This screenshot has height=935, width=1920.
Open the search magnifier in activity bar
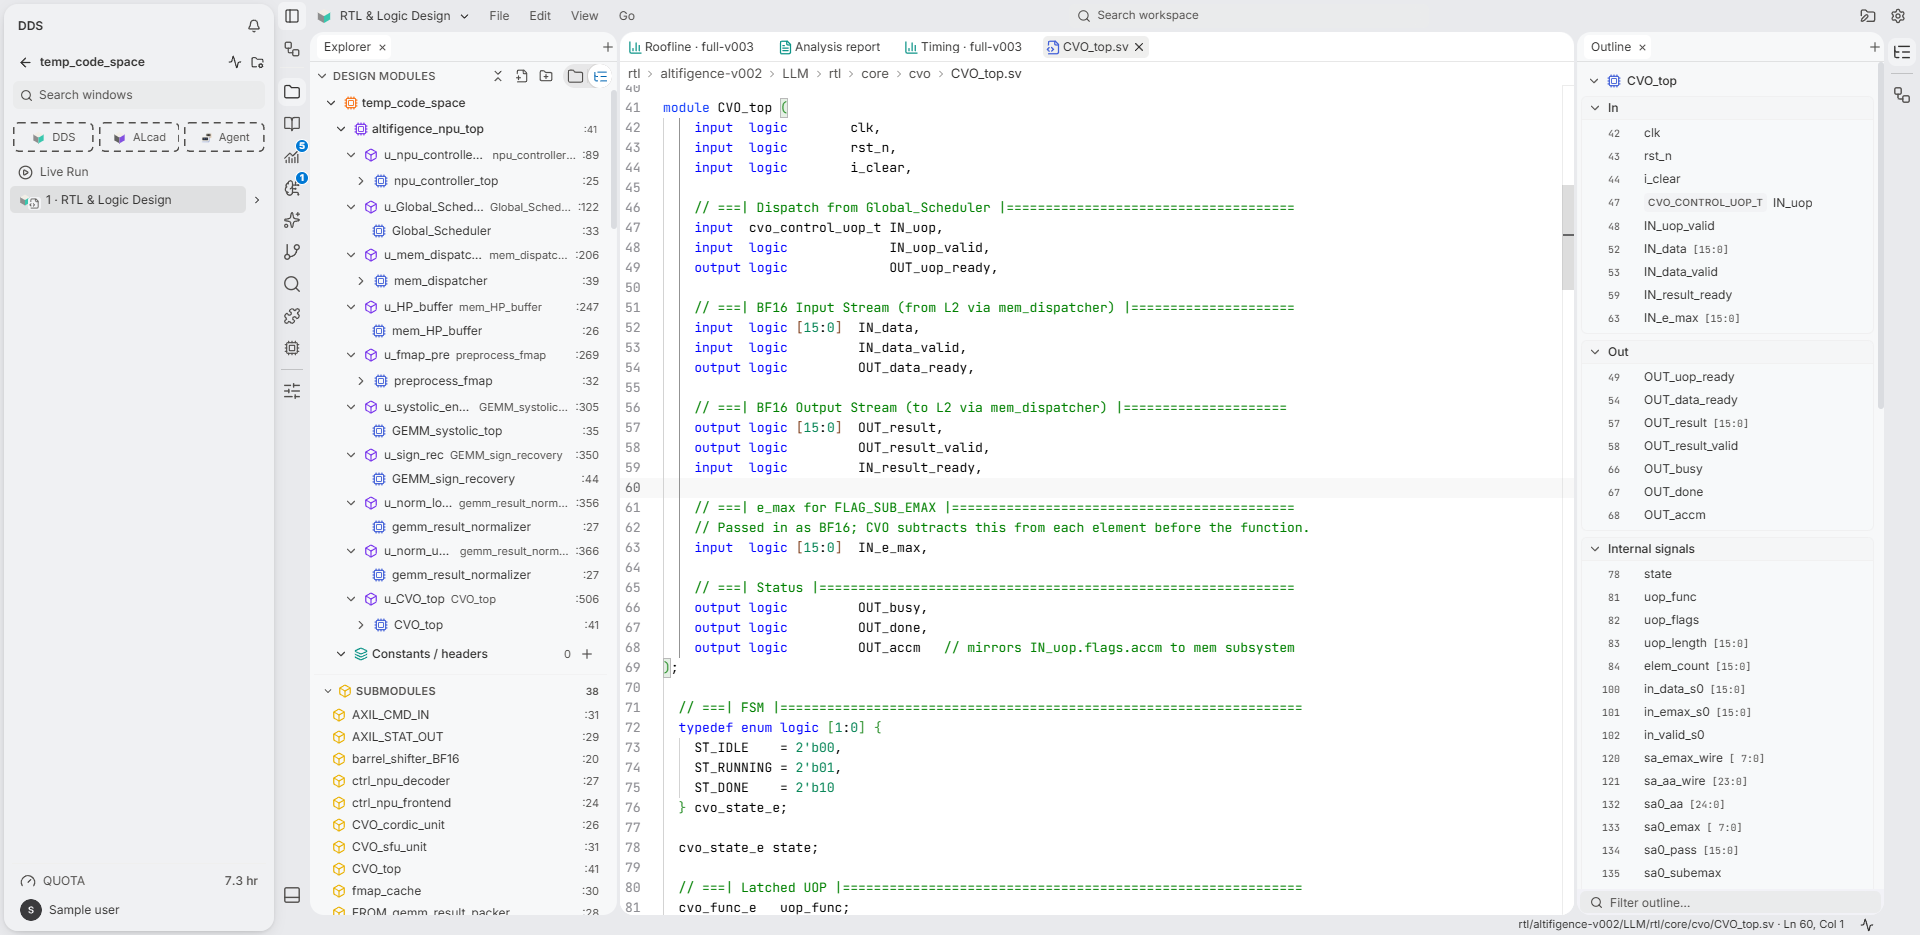coord(292,284)
